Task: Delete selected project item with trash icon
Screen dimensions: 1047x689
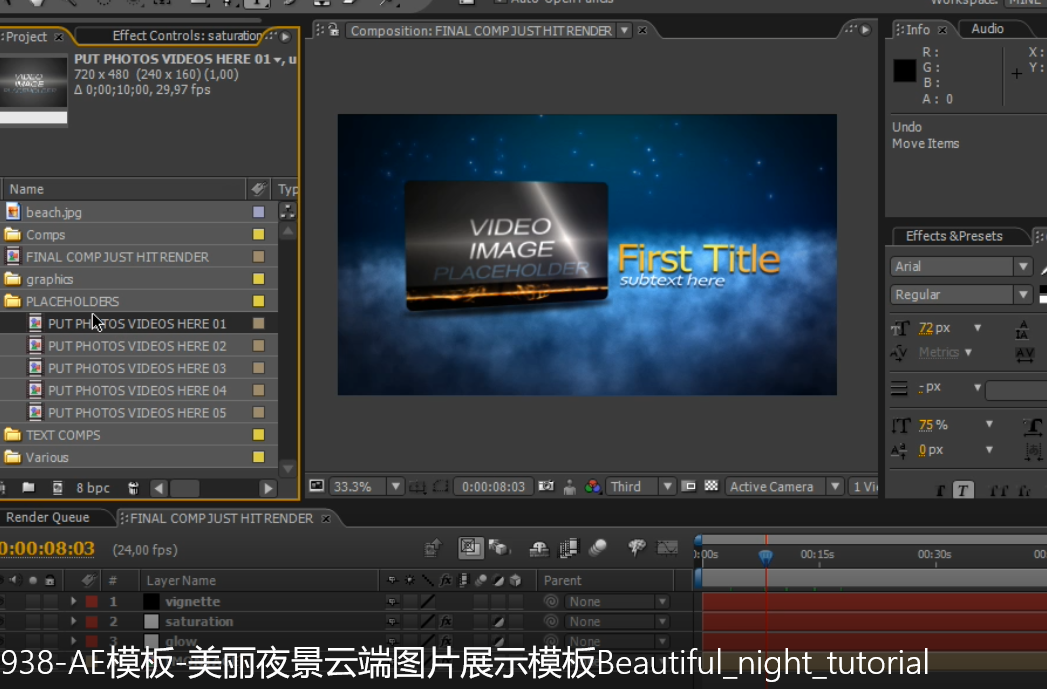Action: click(x=133, y=488)
